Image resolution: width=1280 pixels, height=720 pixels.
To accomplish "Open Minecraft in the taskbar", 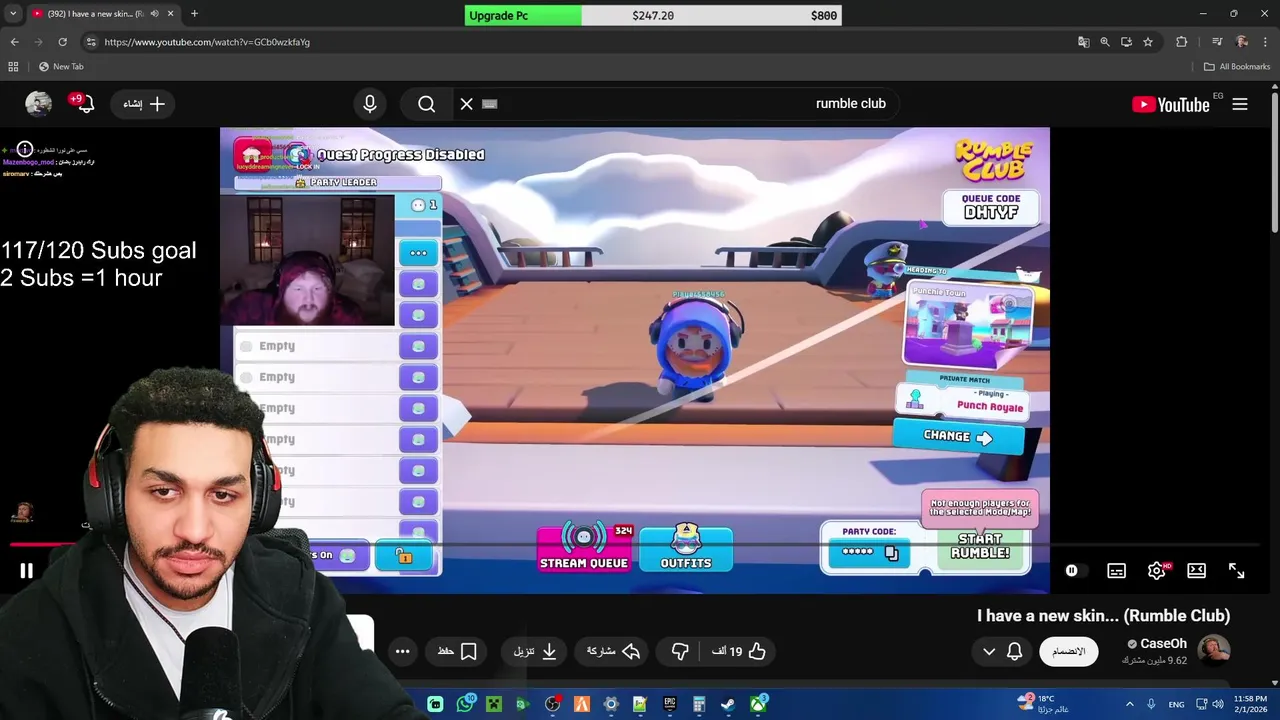I will (494, 704).
